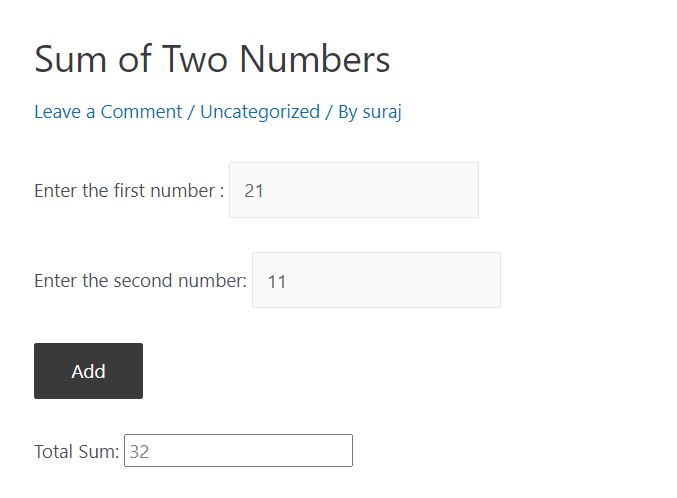This screenshot has width=677, height=498.
Task: Click the result 32 in Total Sum
Action: 139,452
